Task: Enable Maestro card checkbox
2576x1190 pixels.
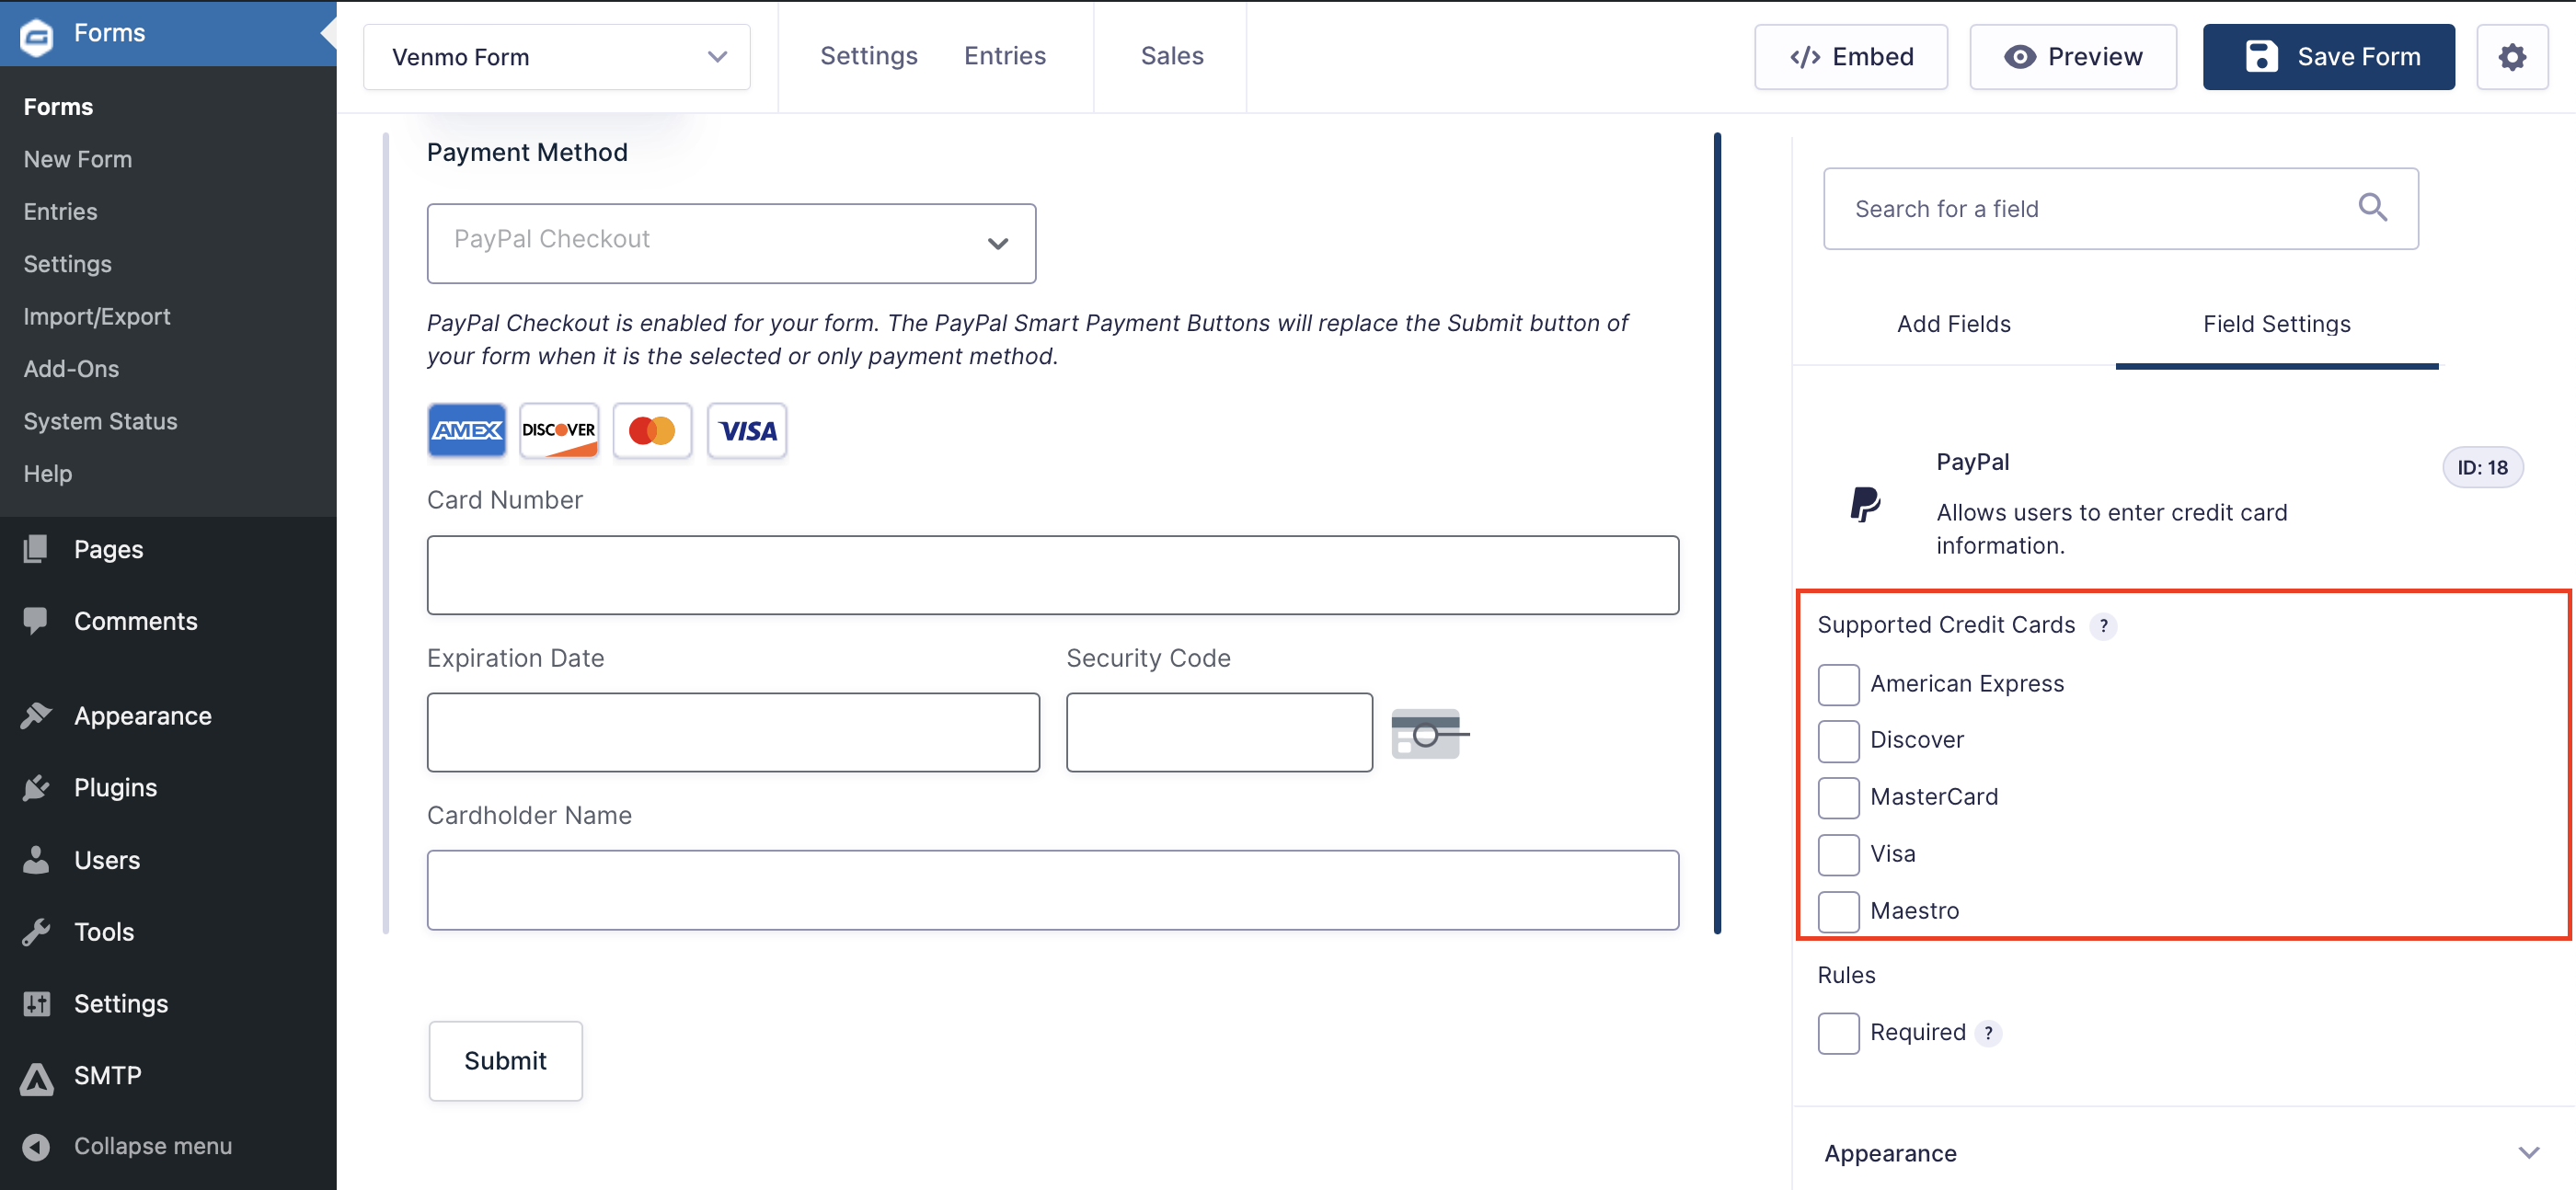Action: tap(1838, 912)
